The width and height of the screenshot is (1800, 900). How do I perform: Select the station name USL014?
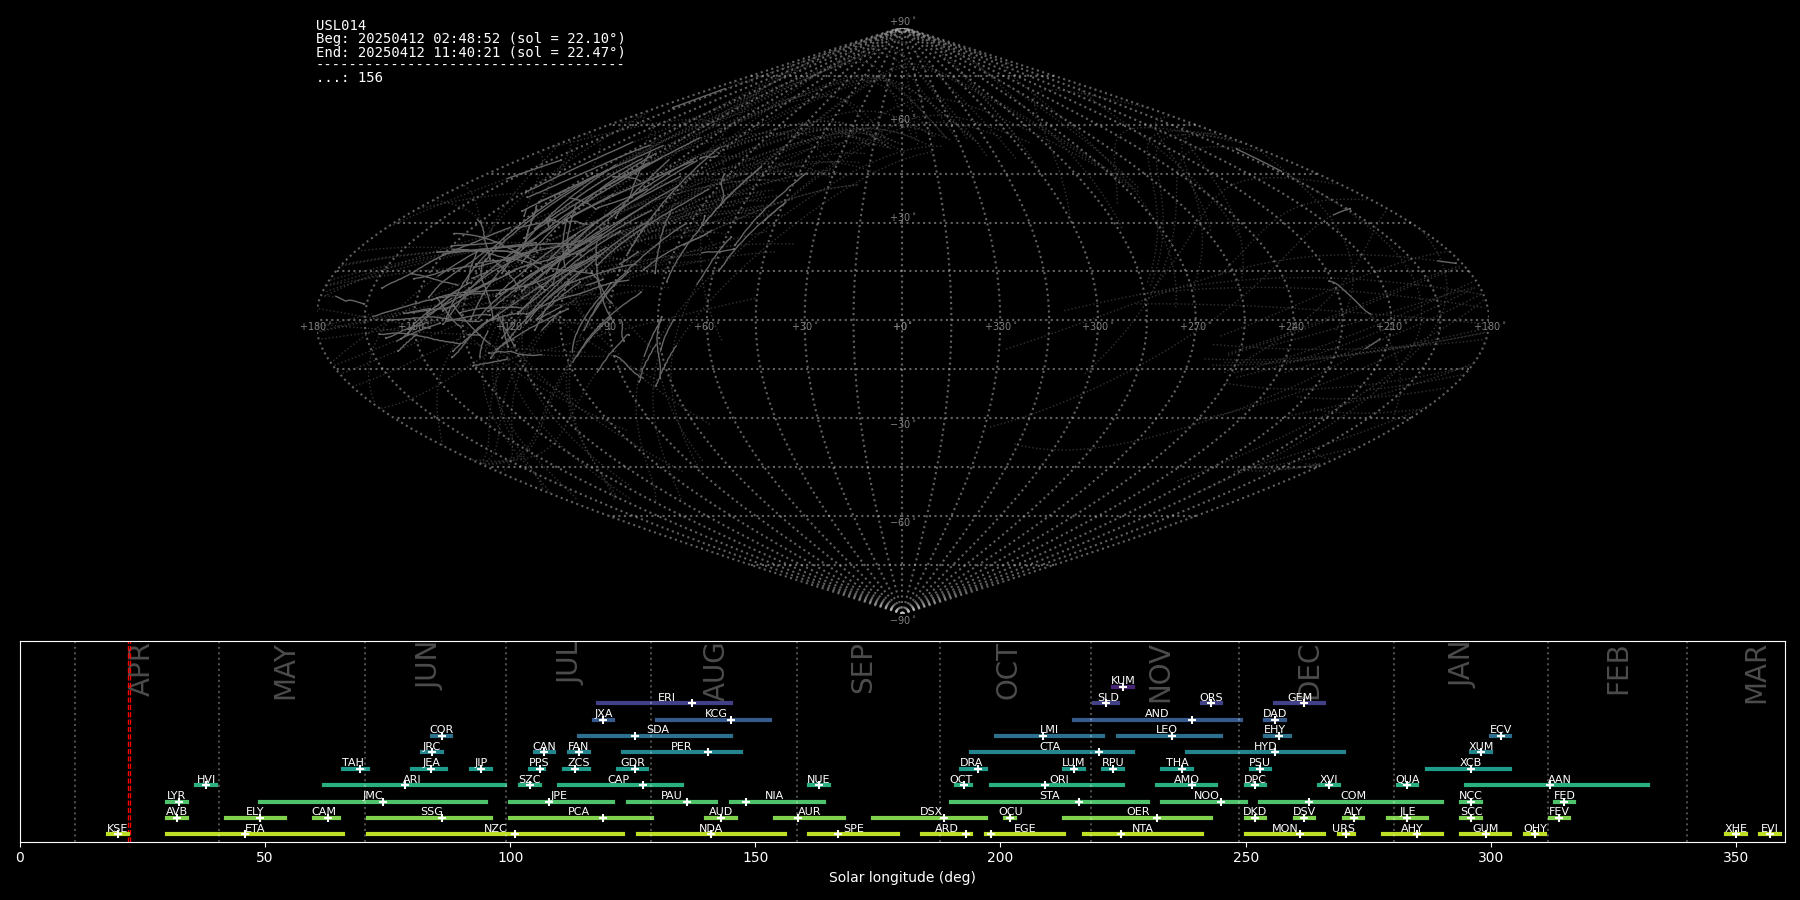tap(341, 26)
